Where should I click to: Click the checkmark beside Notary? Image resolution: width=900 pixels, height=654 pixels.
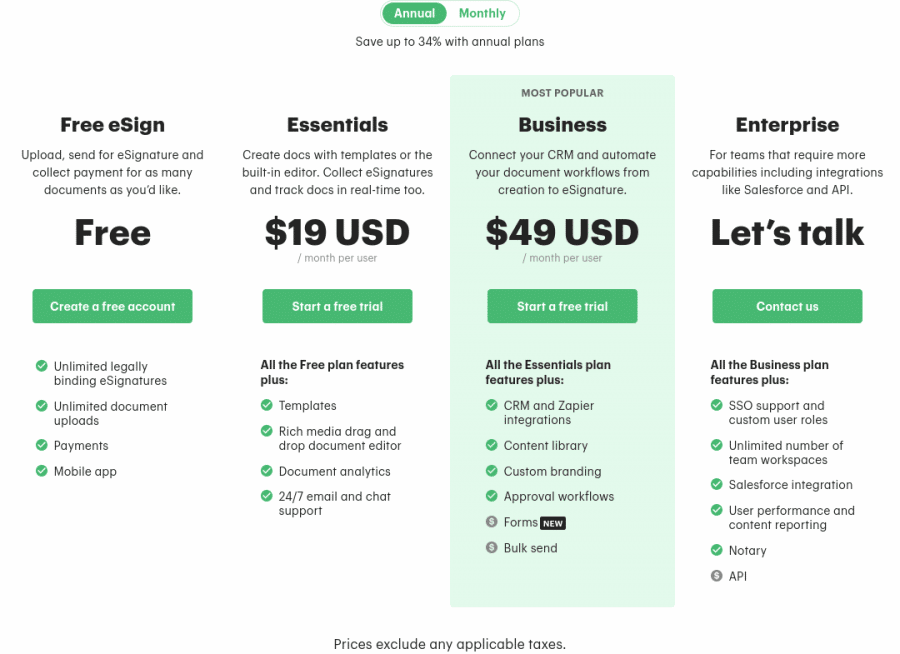point(716,550)
